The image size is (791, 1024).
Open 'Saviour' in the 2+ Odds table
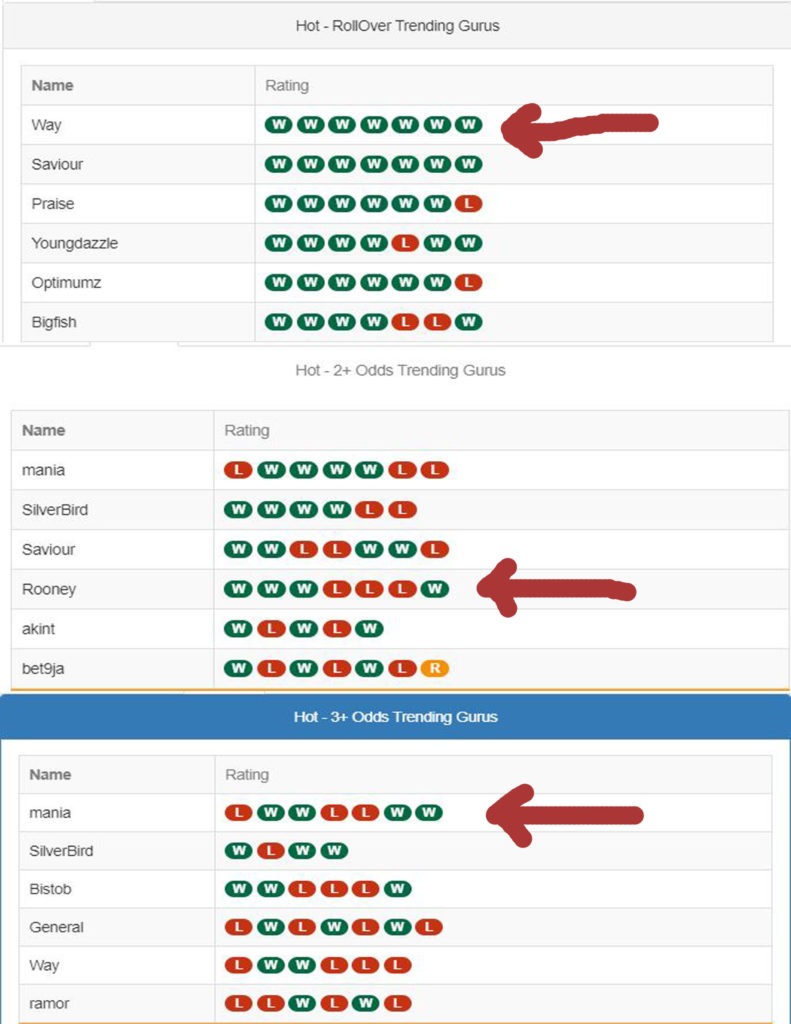tap(48, 549)
